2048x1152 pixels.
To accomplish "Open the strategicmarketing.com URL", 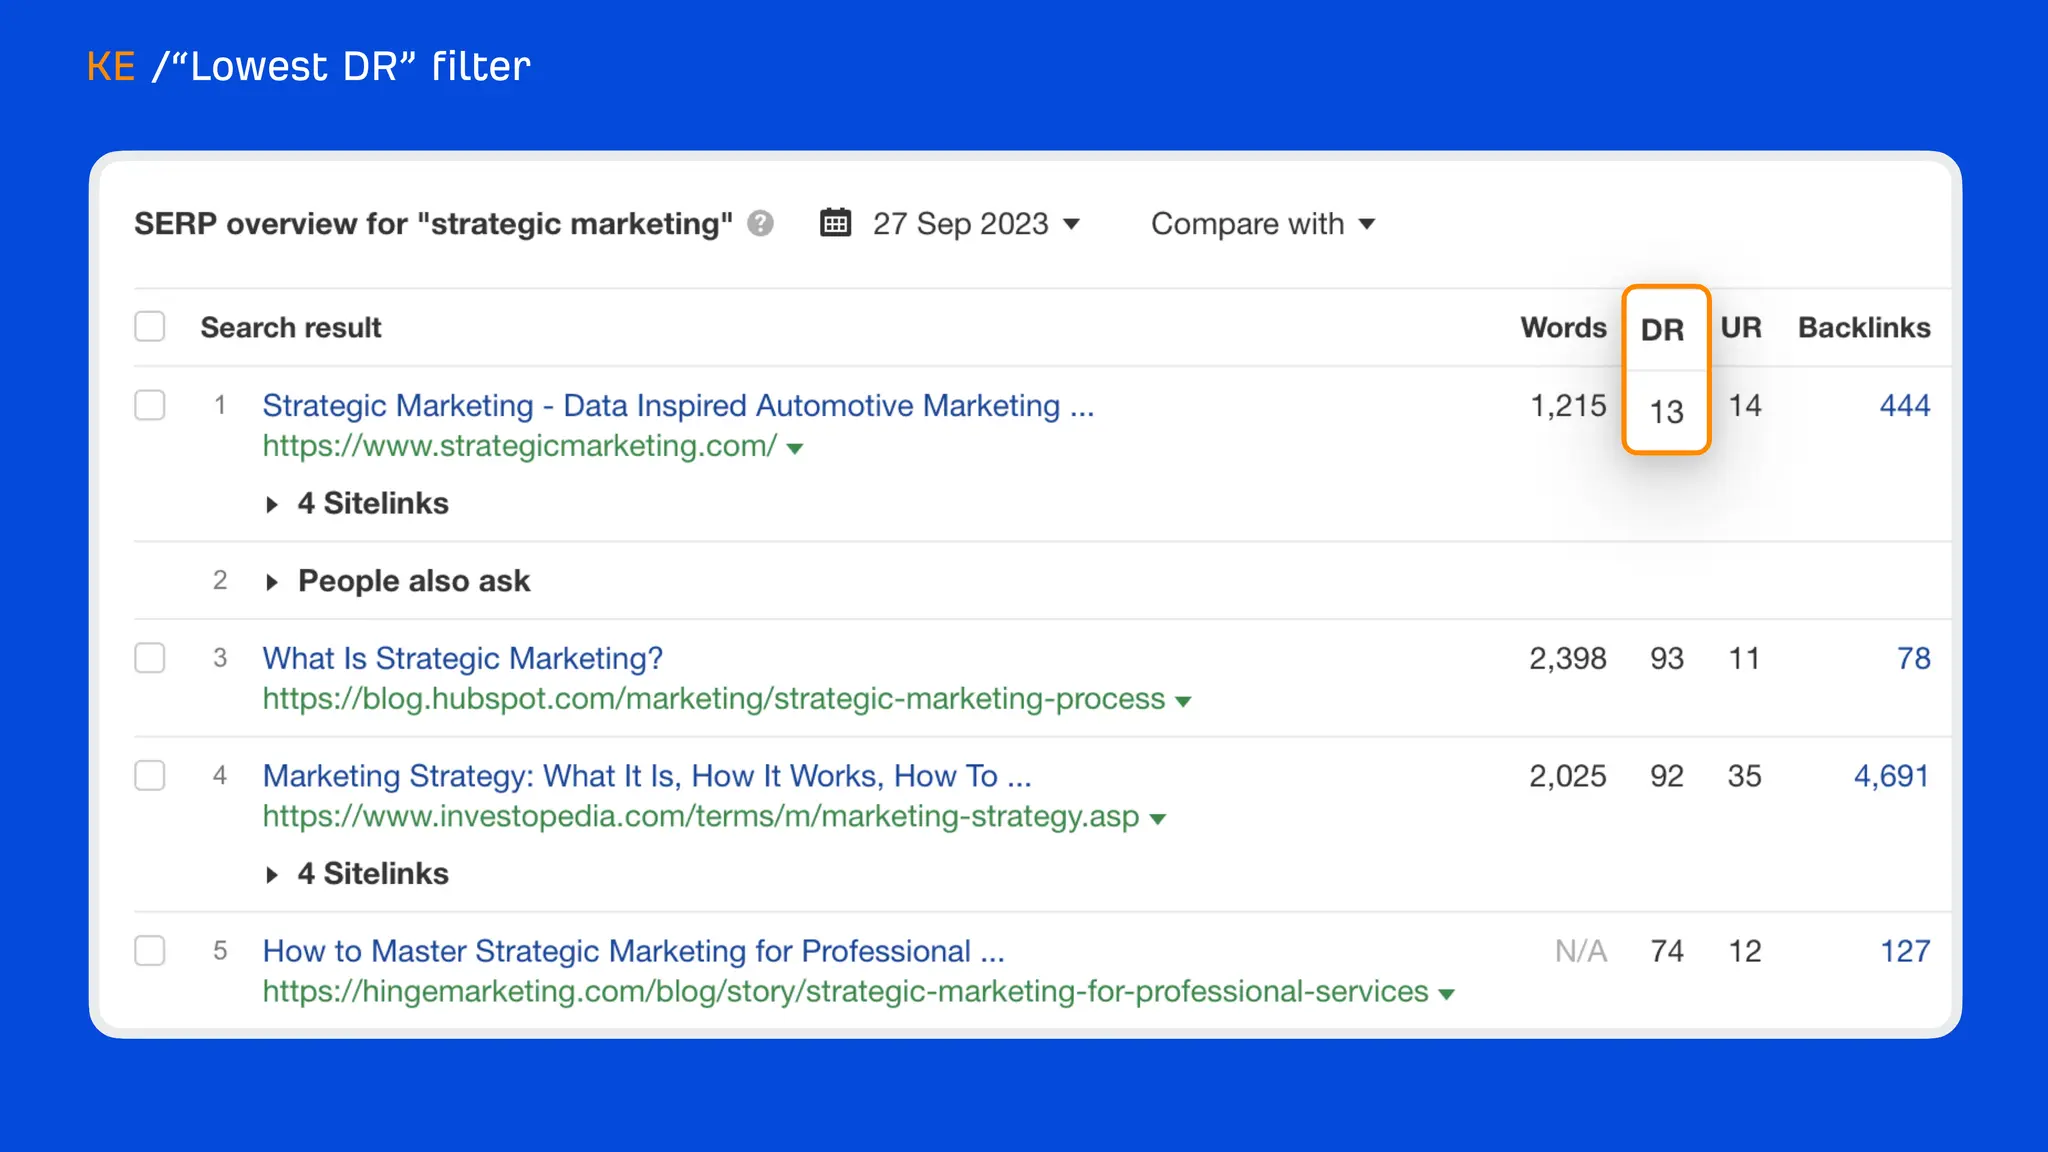I will [520, 445].
